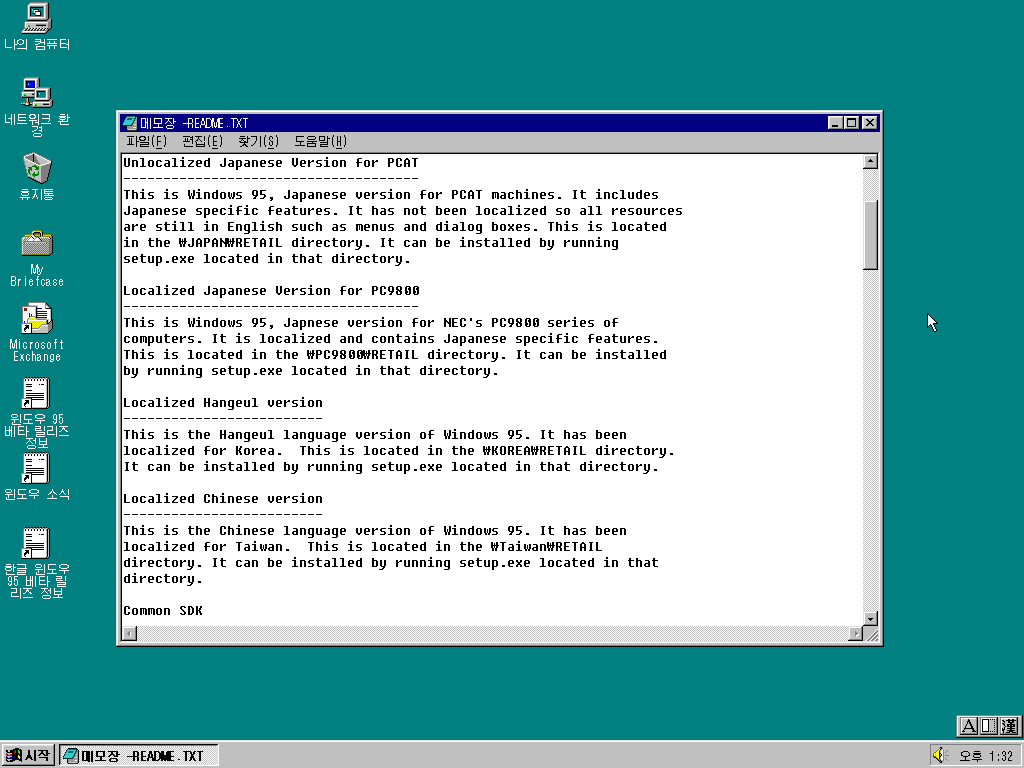Open the 편집(E) menu
This screenshot has height=768, width=1024.
(202, 141)
